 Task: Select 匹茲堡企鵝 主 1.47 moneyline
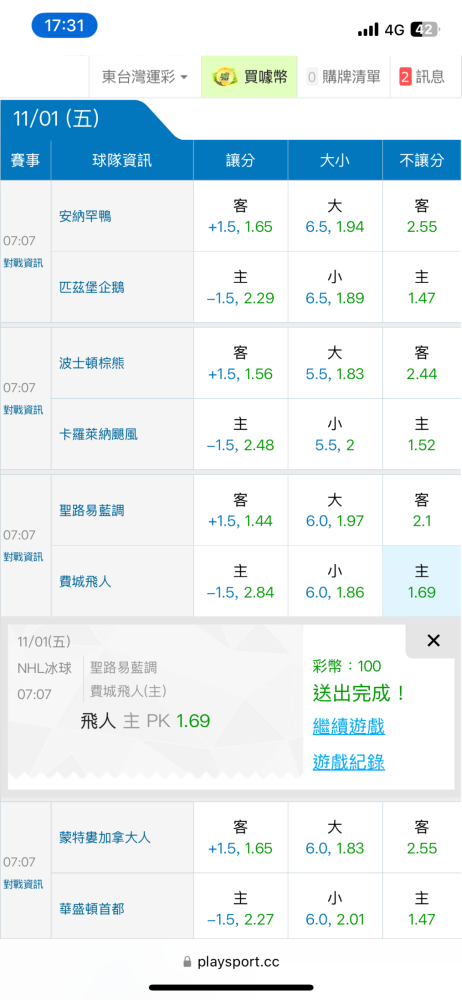pos(422,288)
